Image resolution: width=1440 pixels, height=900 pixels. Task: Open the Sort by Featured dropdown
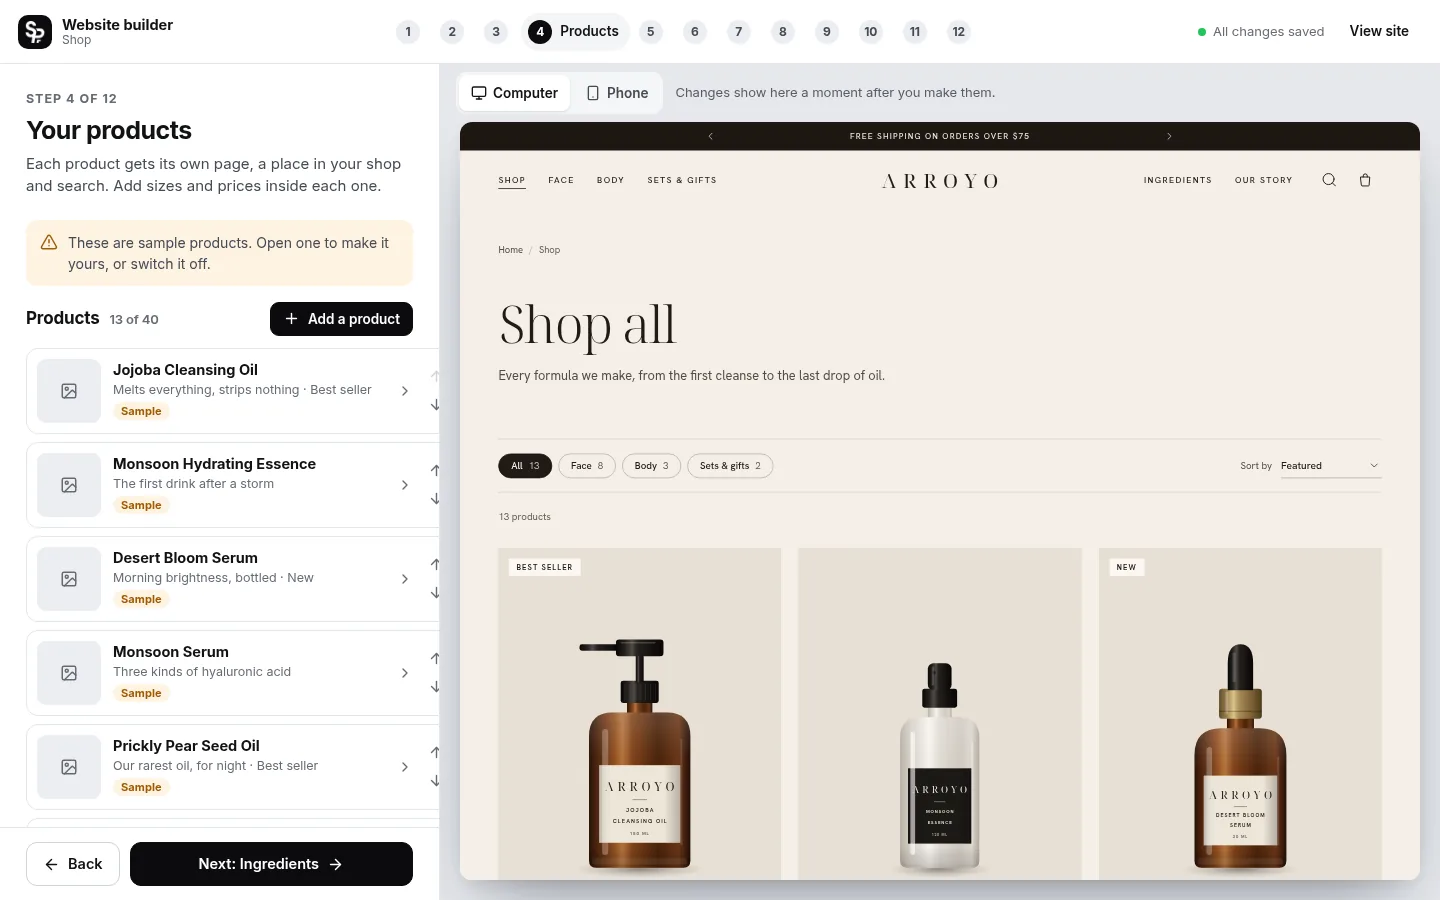tap(1330, 466)
